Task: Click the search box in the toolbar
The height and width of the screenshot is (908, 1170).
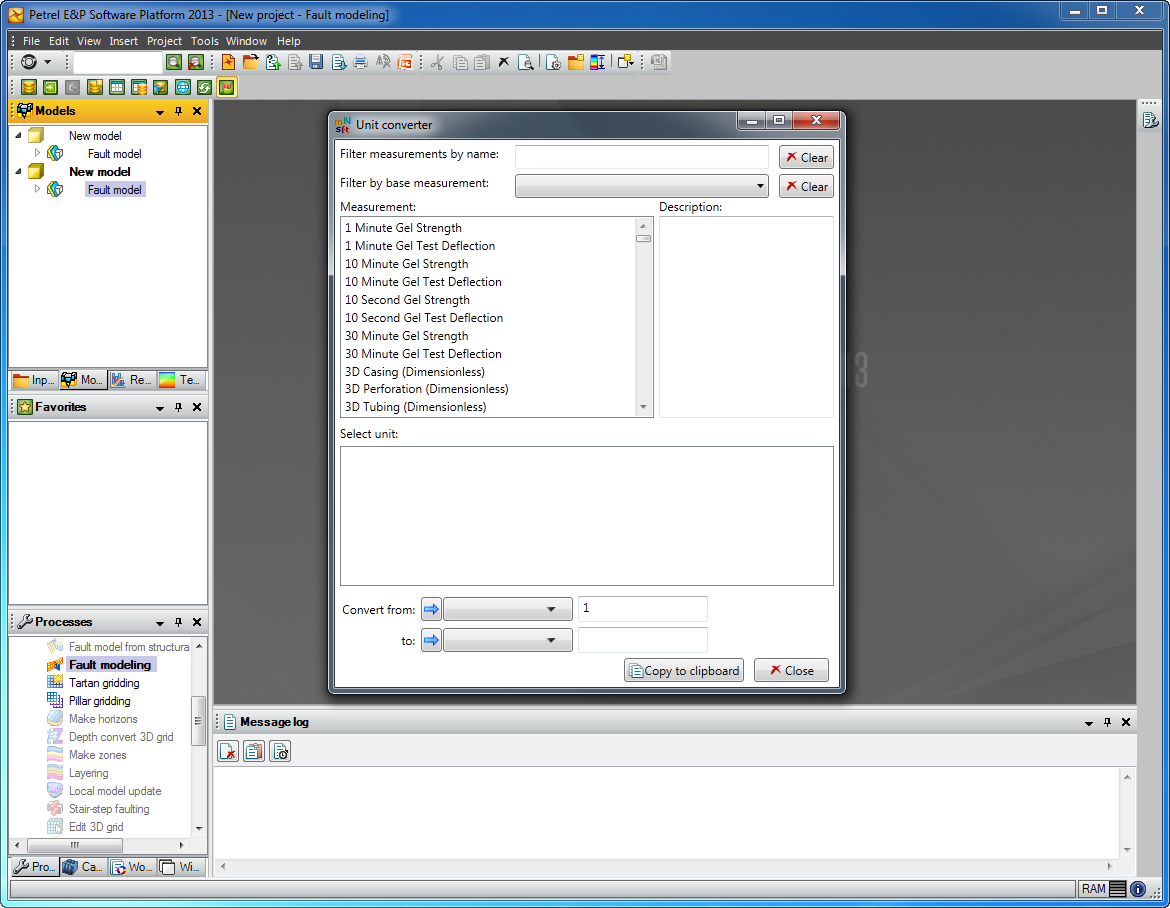Action: click(x=118, y=63)
